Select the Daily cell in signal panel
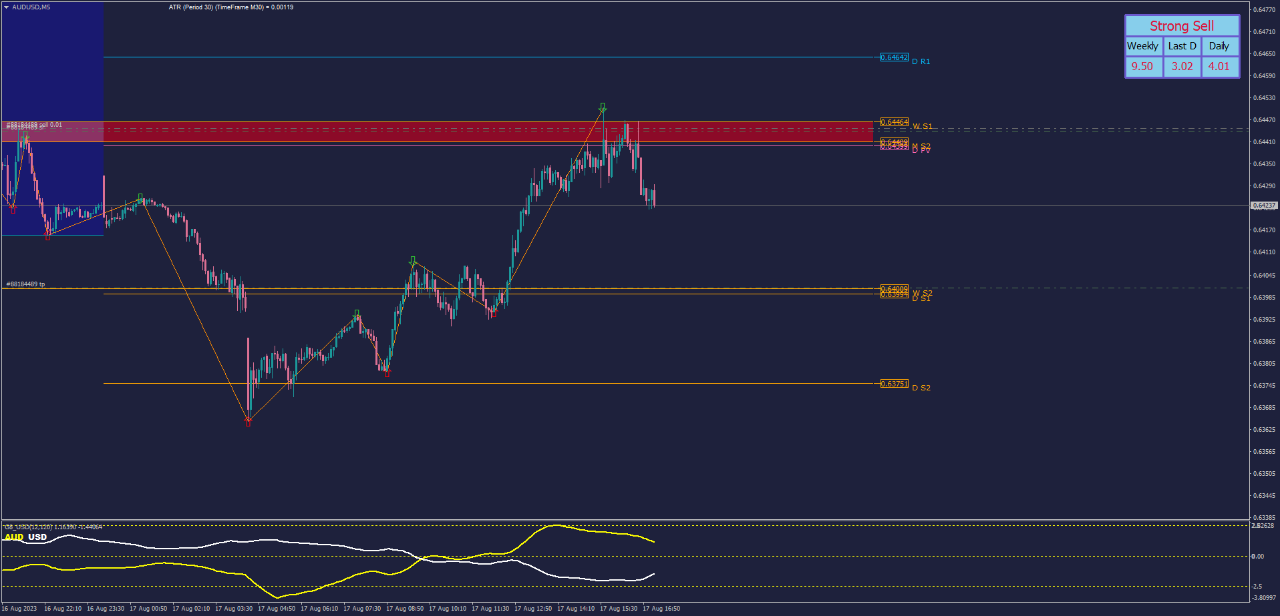Image resolution: width=1280 pixels, height=616 pixels. coord(1220,46)
